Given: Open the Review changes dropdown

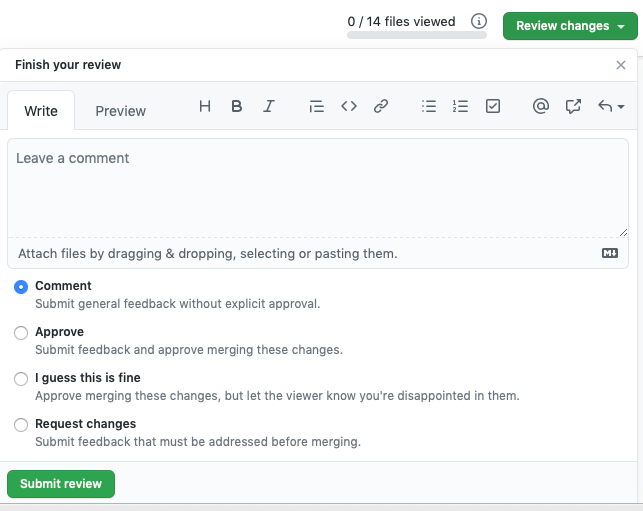Looking at the screenshot, I should (570, 26).
